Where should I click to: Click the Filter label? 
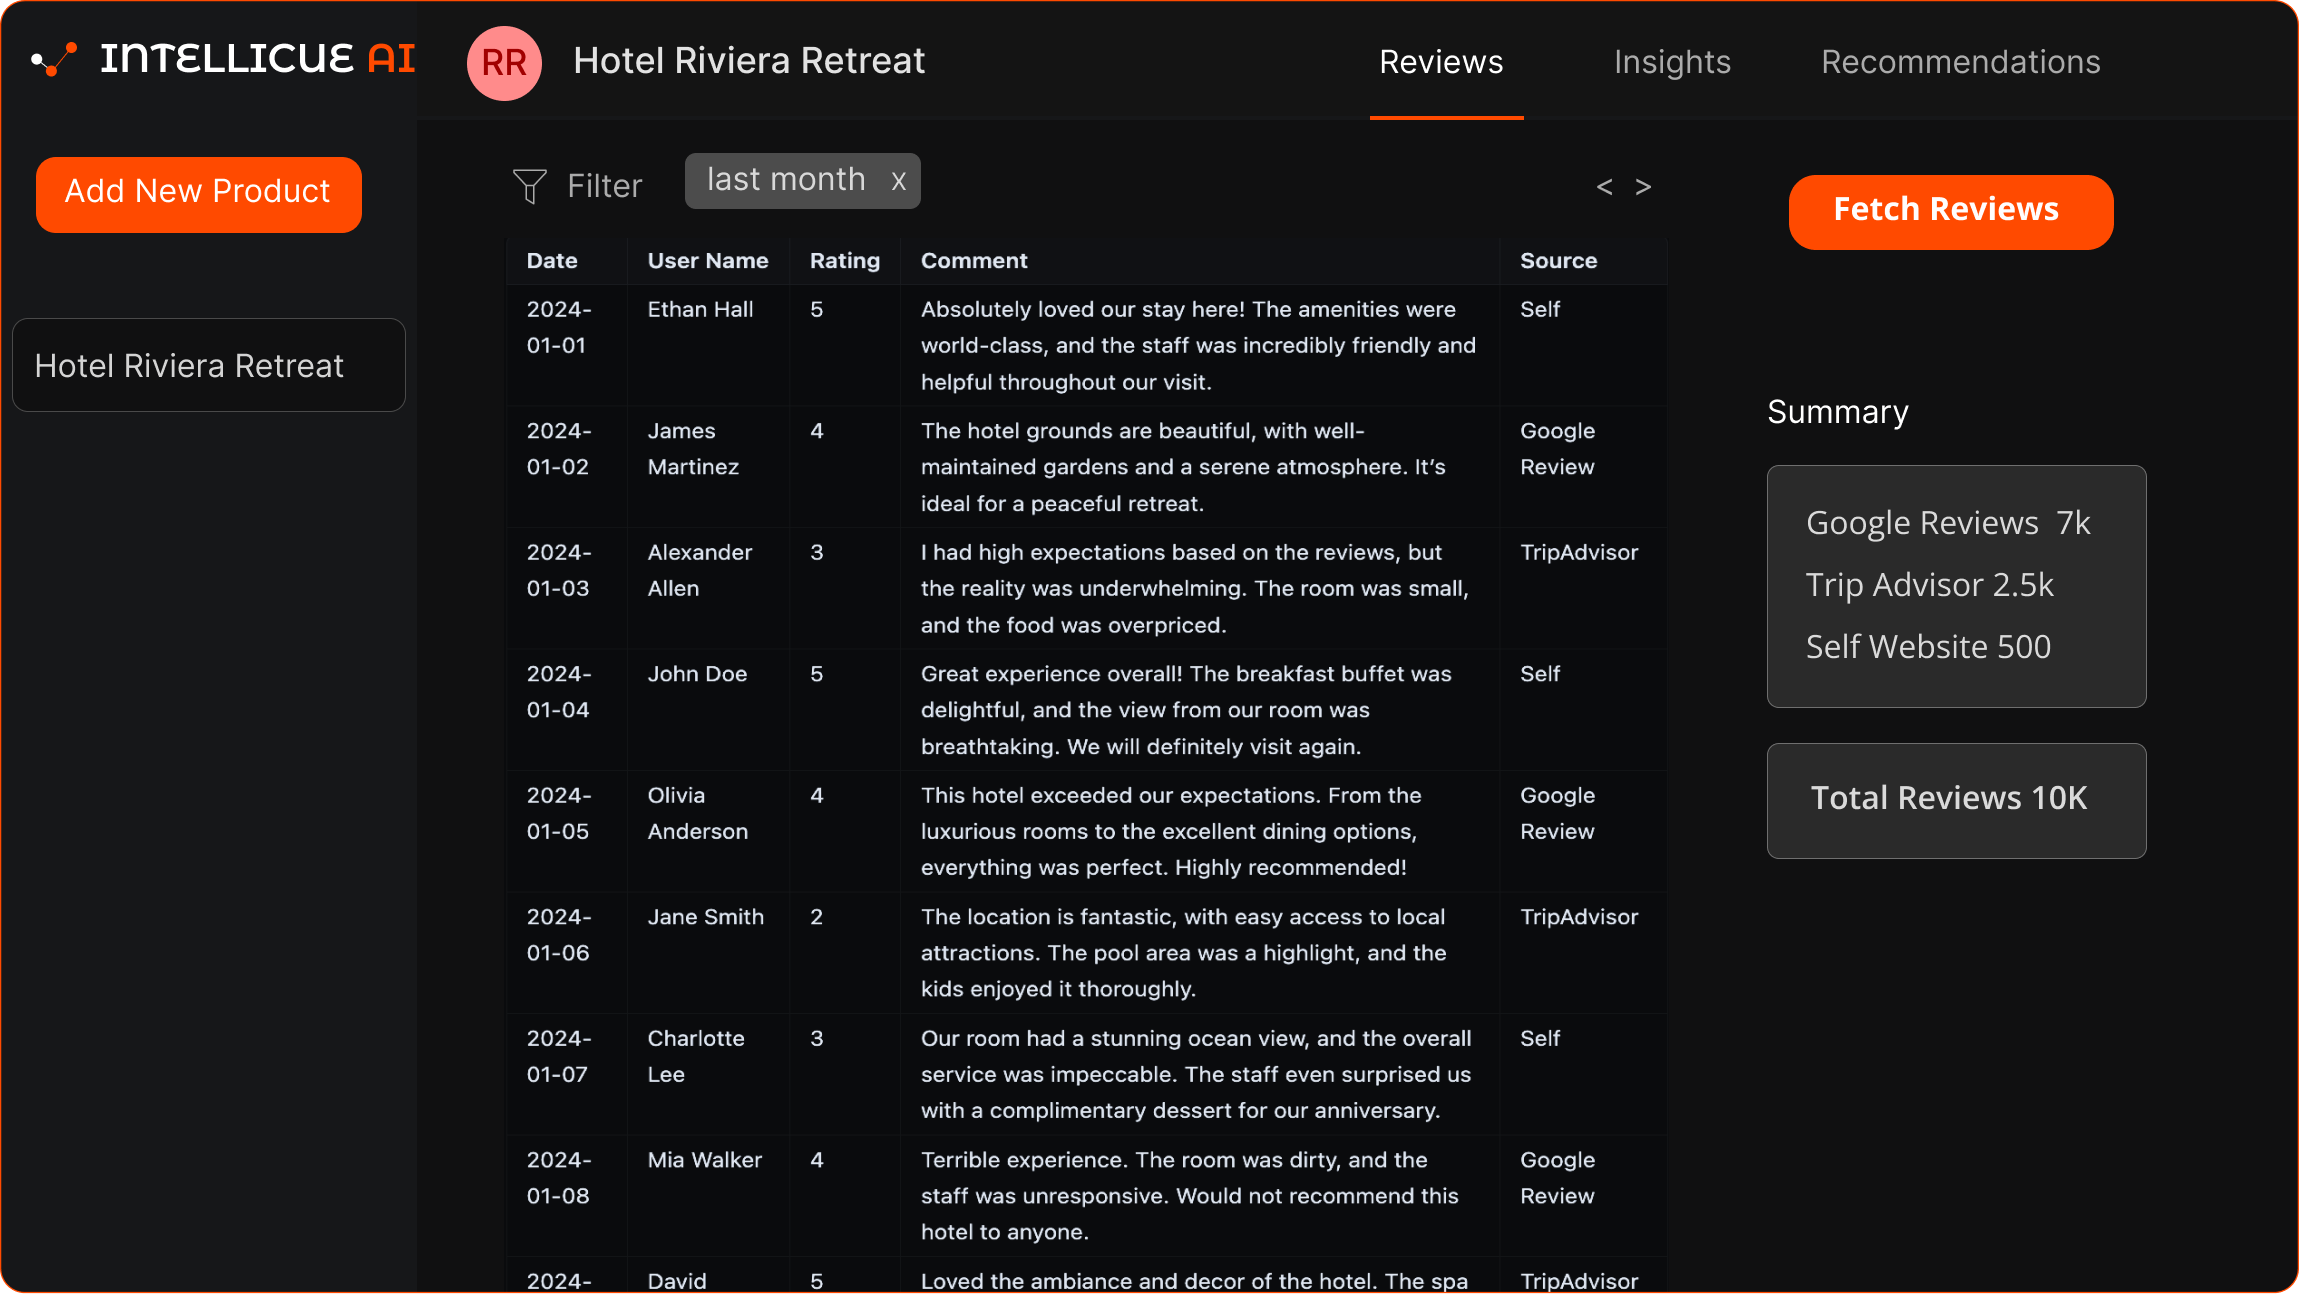(604, 186)
